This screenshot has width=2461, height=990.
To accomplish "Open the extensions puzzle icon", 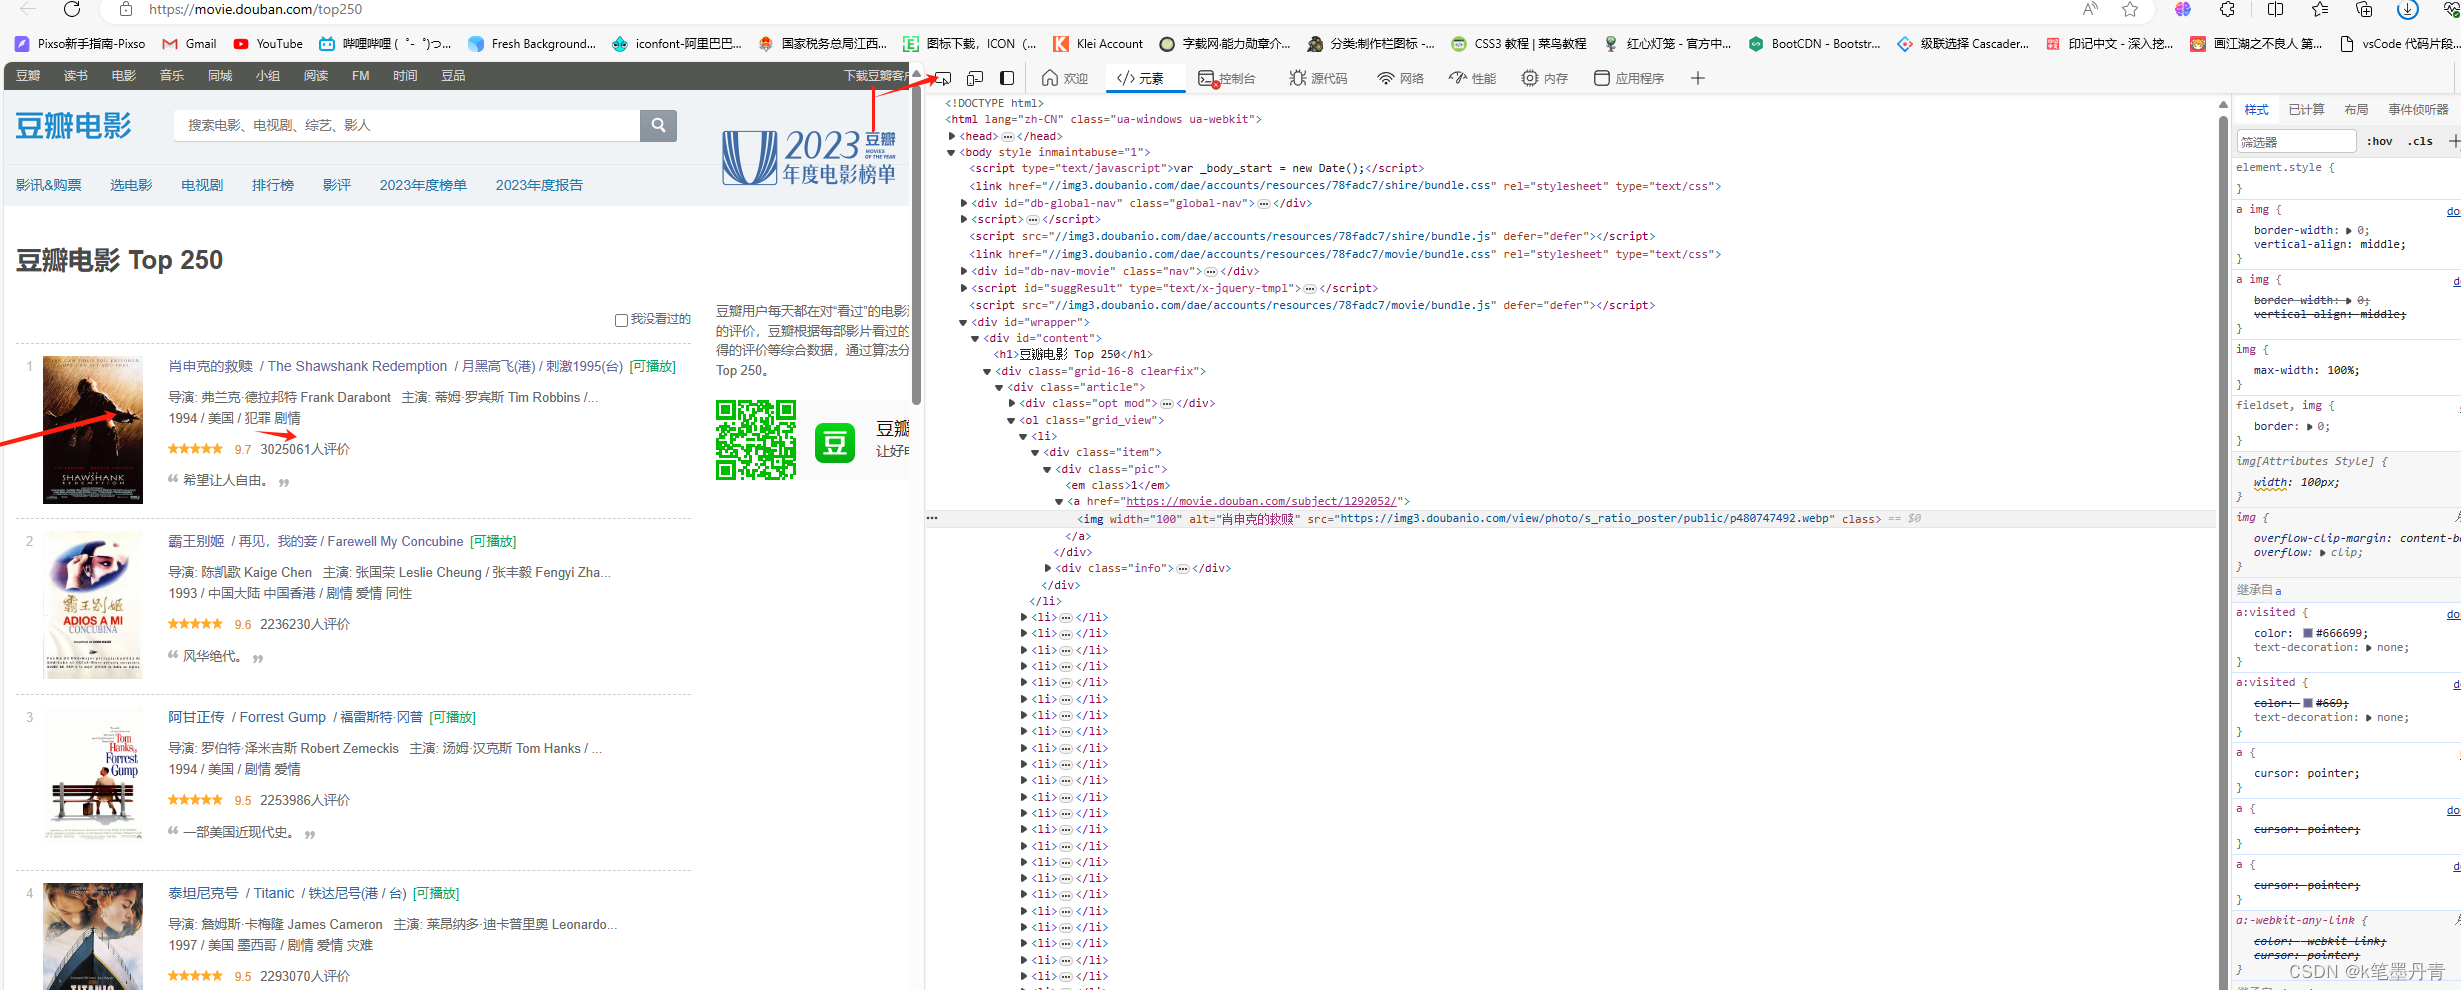I will coord(2227,9).
